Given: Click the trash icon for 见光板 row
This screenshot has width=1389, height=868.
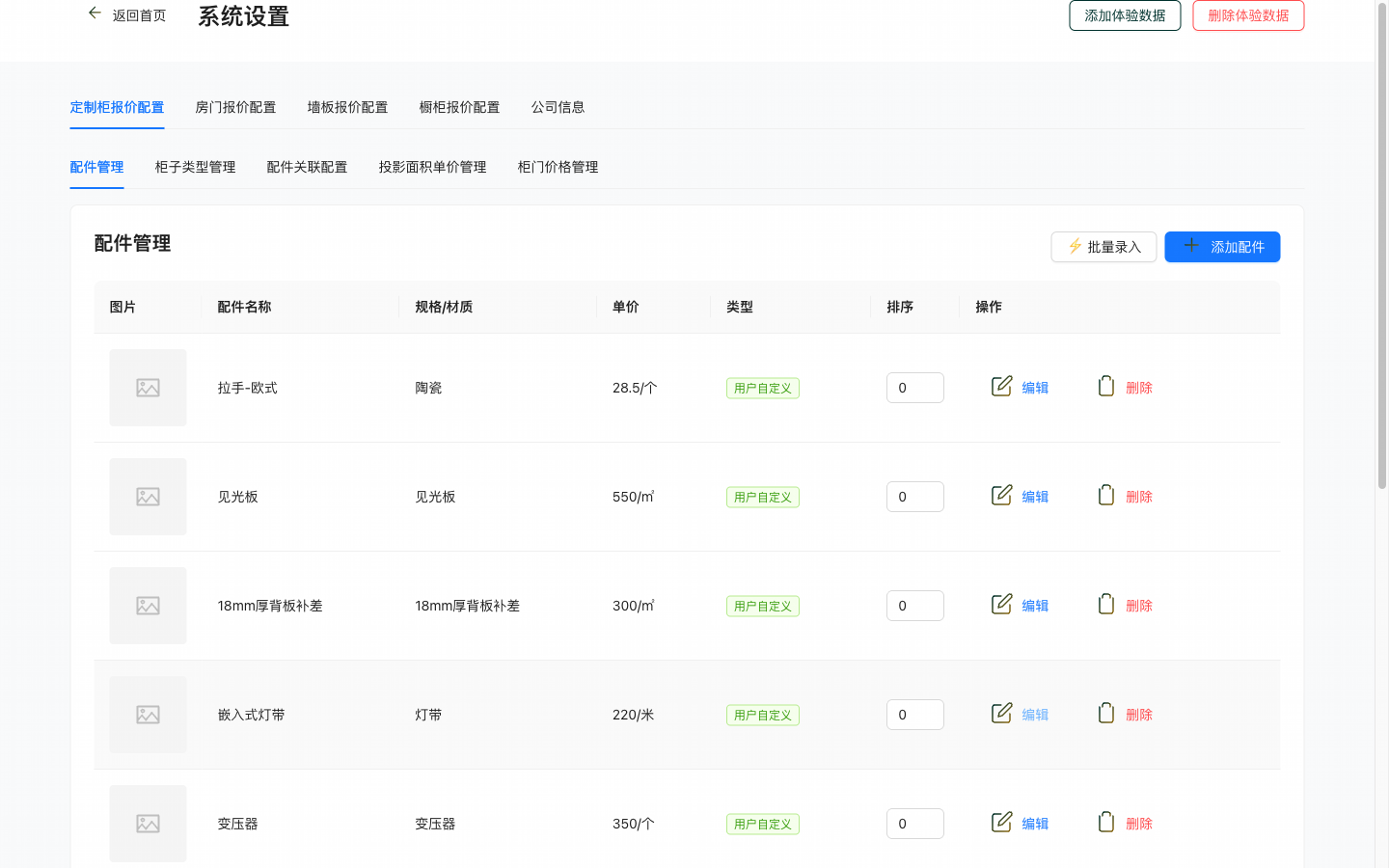Looking at the screenshot, I should 1106,495.
